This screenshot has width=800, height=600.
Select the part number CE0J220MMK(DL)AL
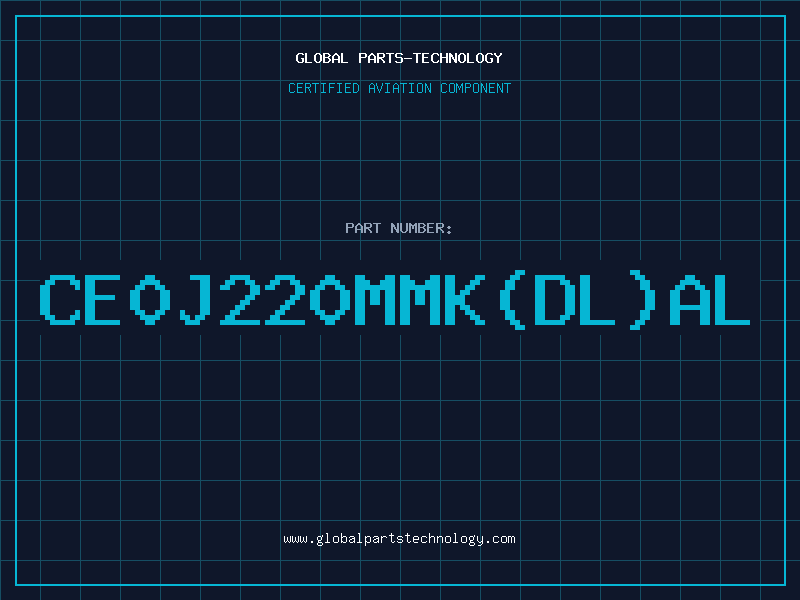395,300
